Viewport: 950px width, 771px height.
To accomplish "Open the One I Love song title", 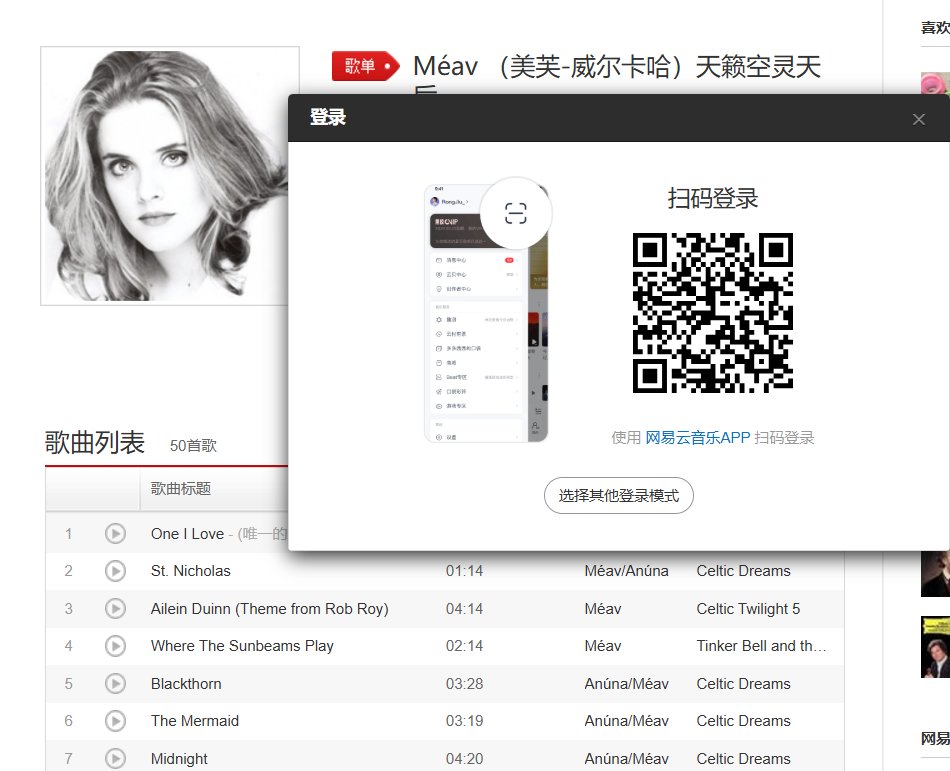I will pyautogui.click(x=187, y=534).
